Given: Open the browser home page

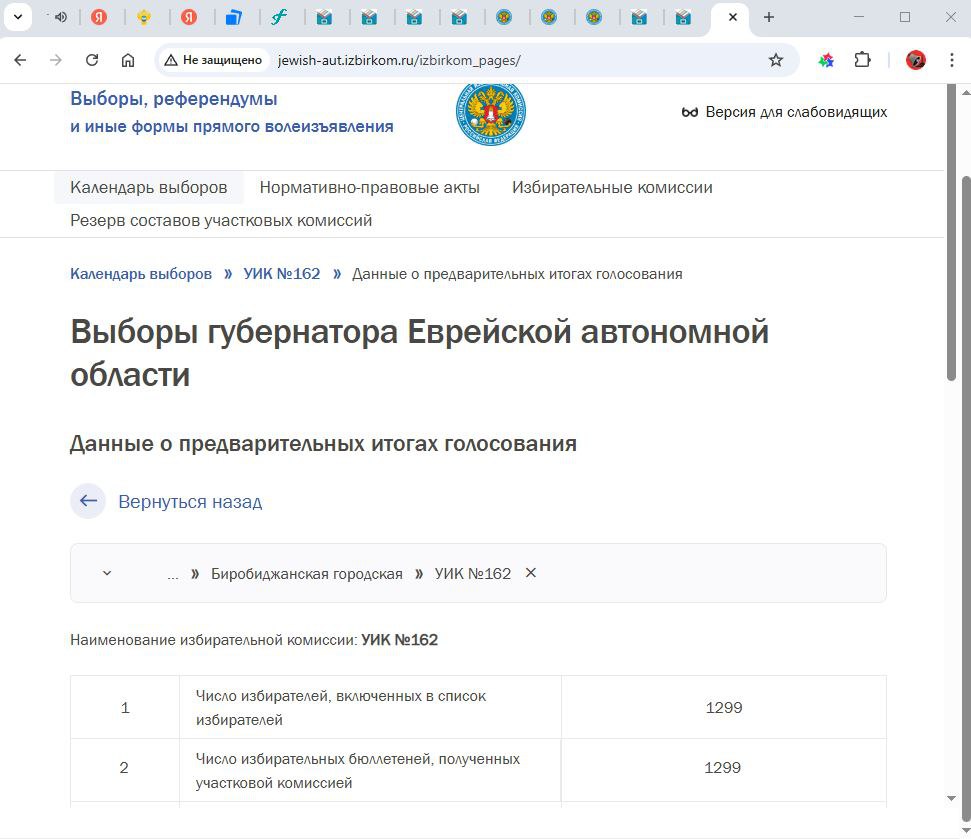Looking at the screenshot, I should (128, 60).
